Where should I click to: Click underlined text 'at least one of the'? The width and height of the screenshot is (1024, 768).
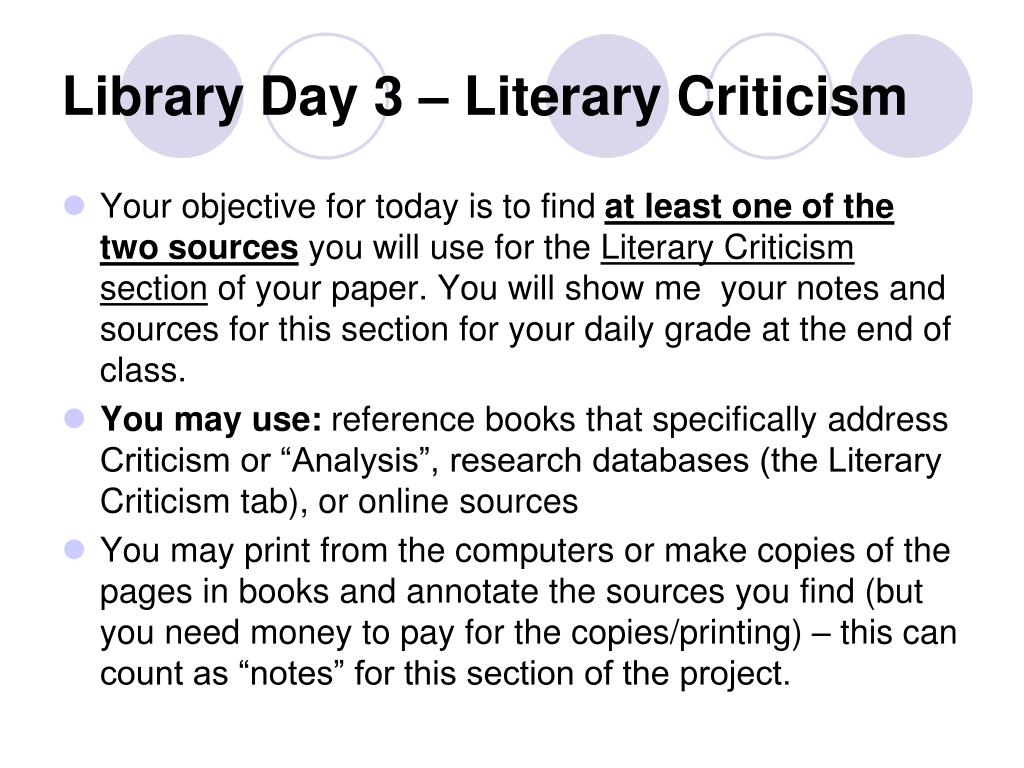(x=749, y=207)
